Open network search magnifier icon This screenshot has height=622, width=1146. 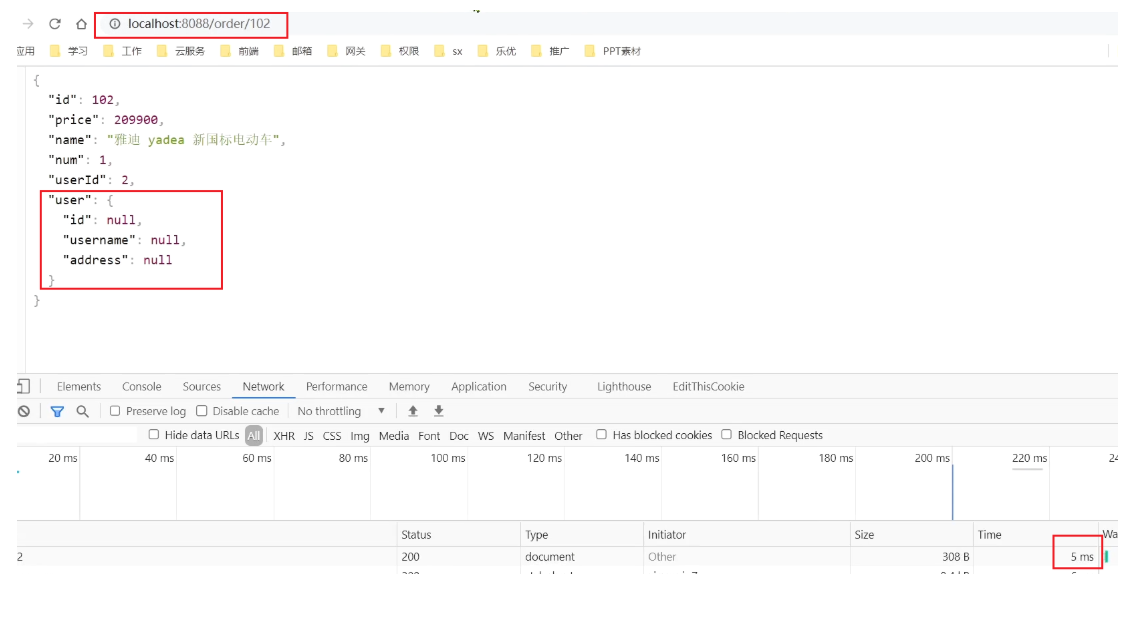click(83, 411)
